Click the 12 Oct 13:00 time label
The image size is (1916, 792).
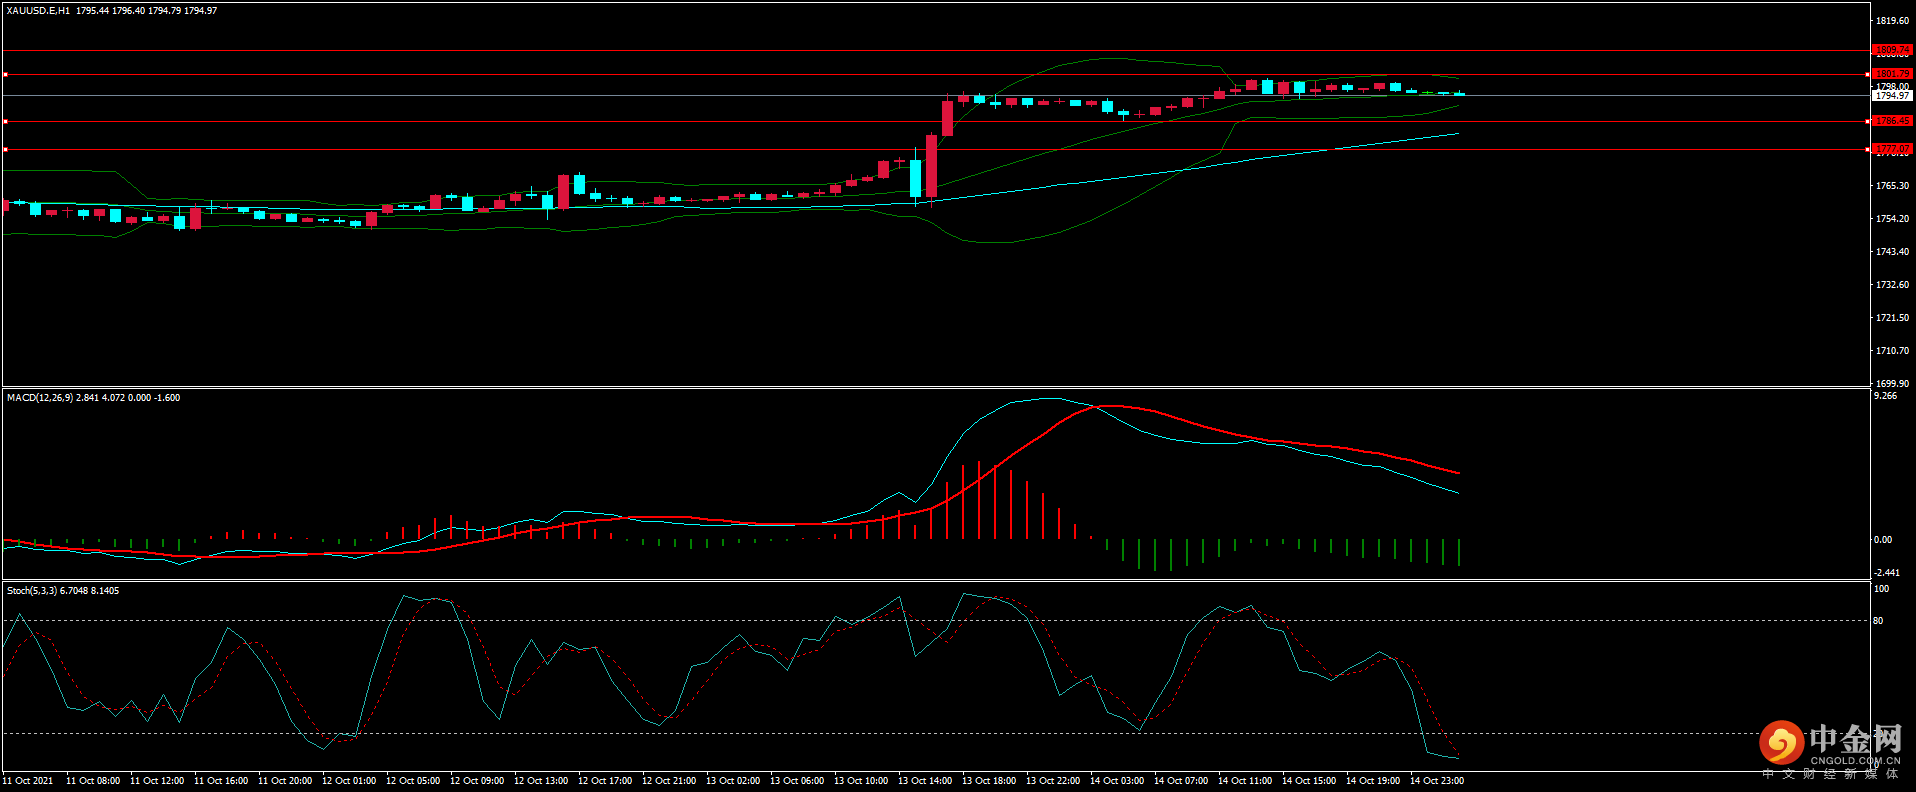(x=541, y=781)
